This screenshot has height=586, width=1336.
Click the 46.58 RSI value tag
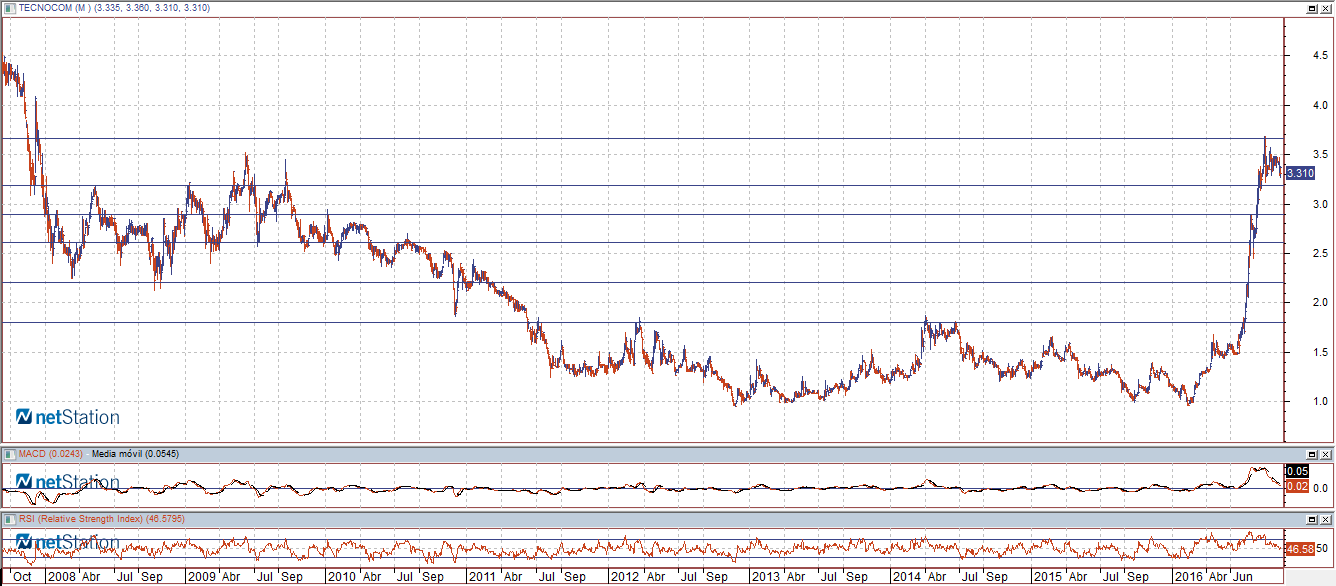tap(1299, 549)
